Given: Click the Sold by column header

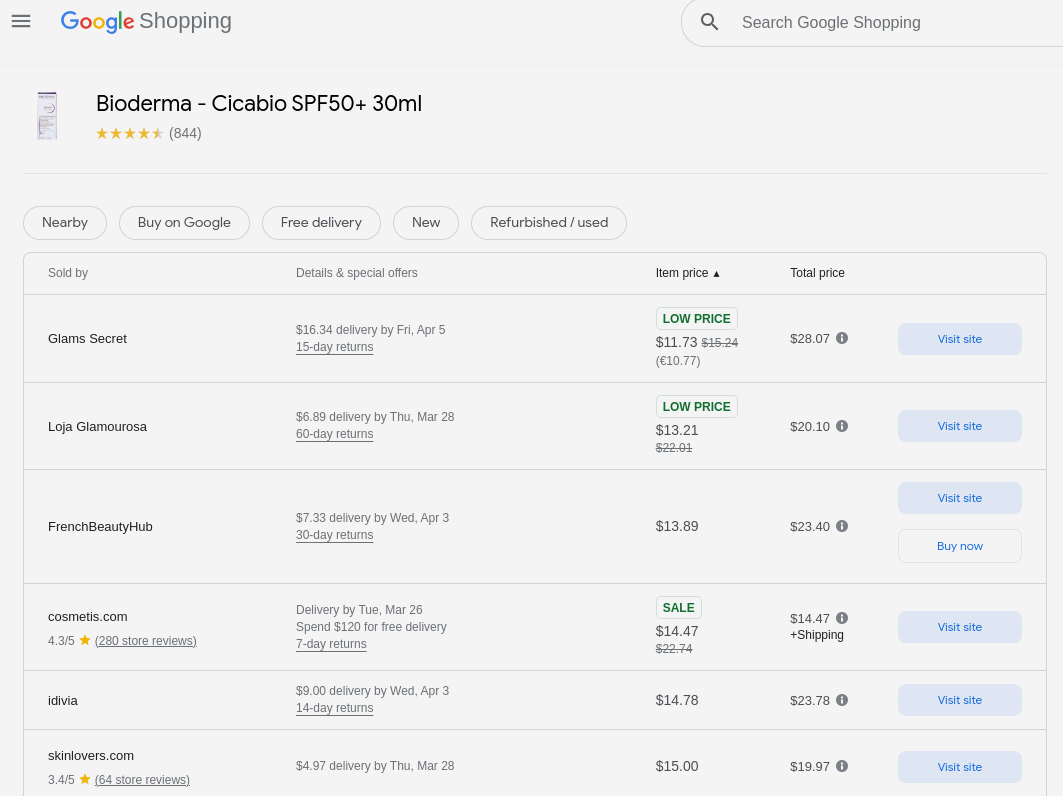Looking at the screenshot, I should 68,273.
